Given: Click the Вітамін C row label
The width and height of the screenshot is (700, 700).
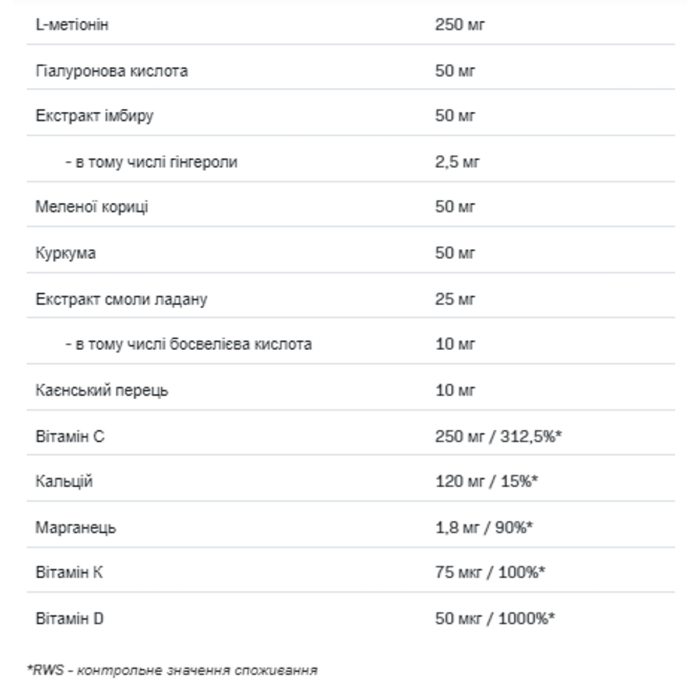Looking at the screenshot, I should pos(70,436).
